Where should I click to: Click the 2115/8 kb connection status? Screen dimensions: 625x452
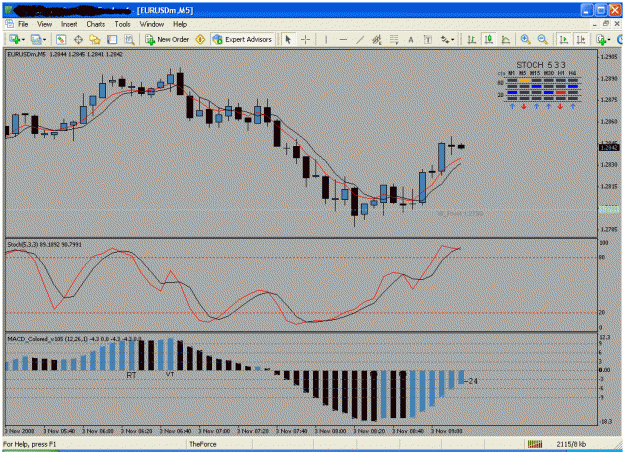point(571,444)
